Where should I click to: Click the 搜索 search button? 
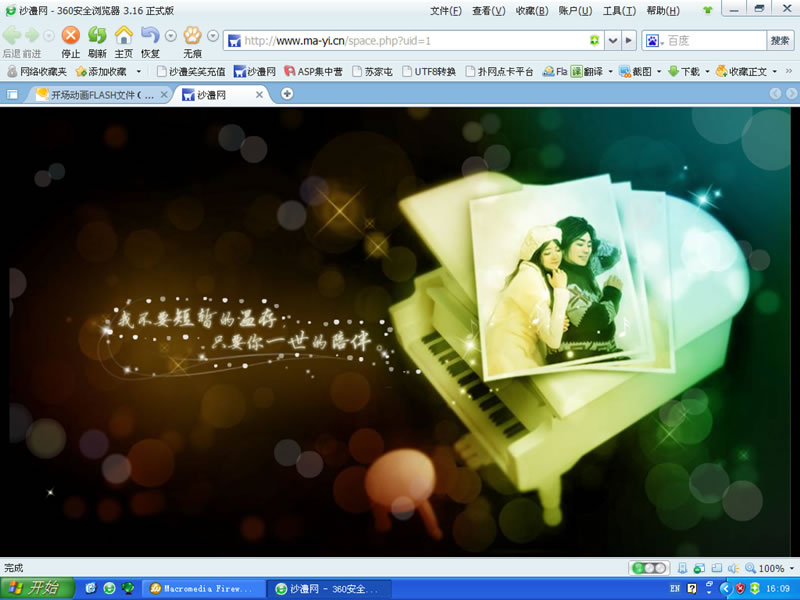tap(780, 41)
